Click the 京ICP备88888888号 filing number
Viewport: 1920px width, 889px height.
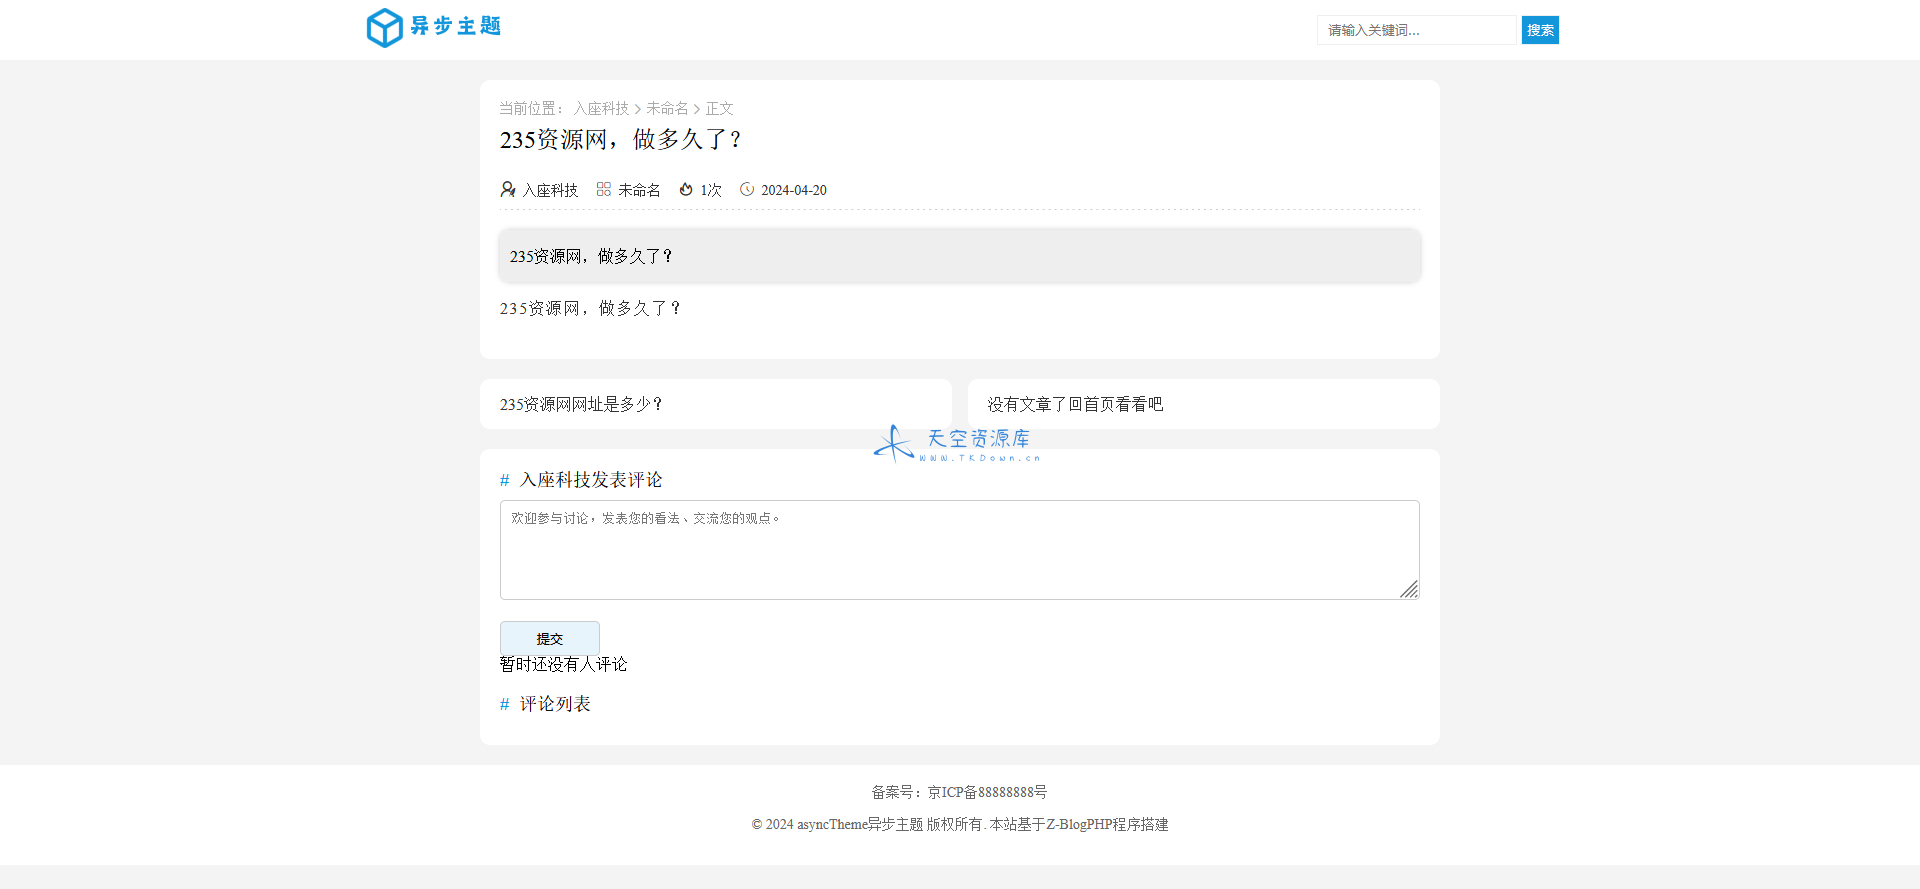click(987, 792)
